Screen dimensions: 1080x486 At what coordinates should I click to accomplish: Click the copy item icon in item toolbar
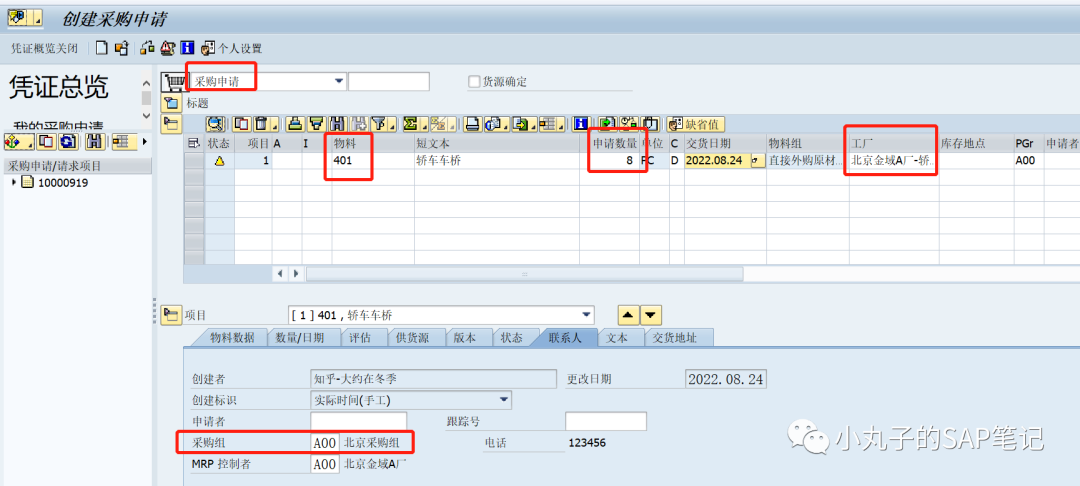(242, 124)
